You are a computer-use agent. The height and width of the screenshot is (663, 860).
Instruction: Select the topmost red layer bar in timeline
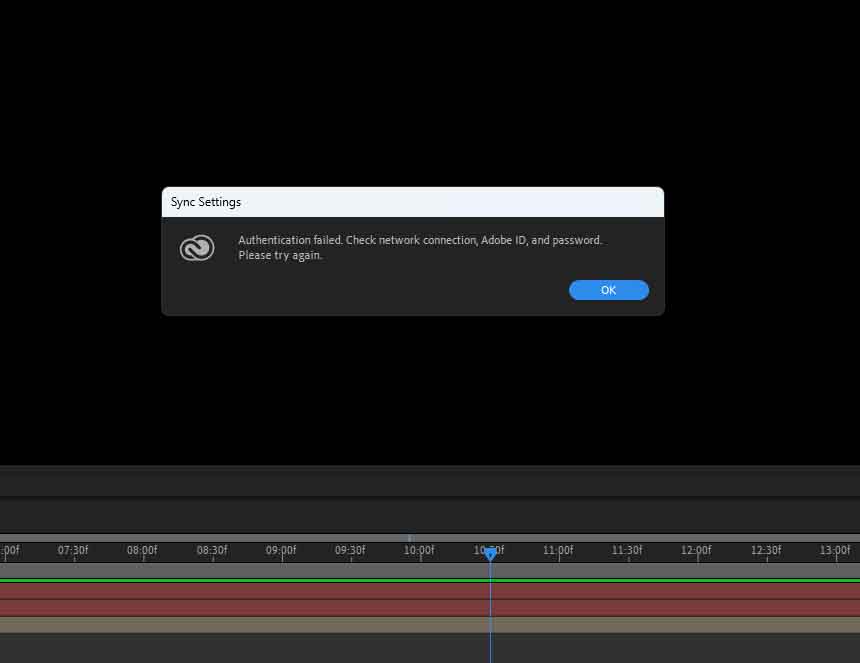(430, 591)
